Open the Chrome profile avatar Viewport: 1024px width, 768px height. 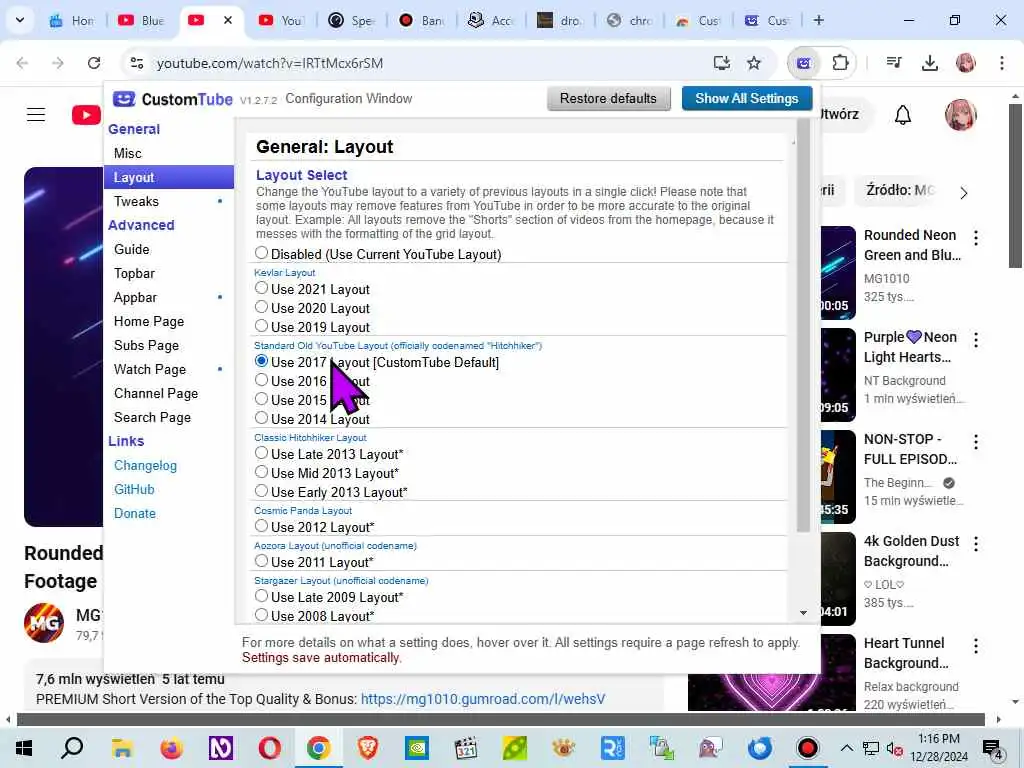[x=965, y=63]
